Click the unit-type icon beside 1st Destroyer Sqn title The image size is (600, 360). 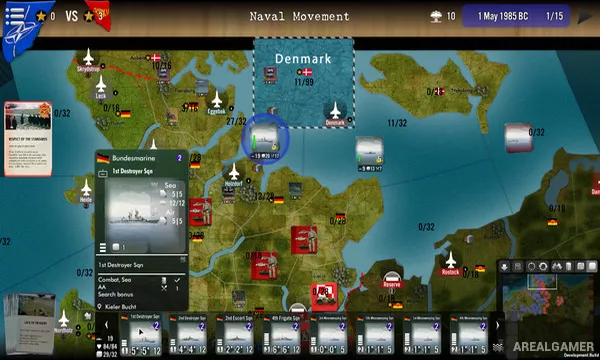click(x=103, y=173)
